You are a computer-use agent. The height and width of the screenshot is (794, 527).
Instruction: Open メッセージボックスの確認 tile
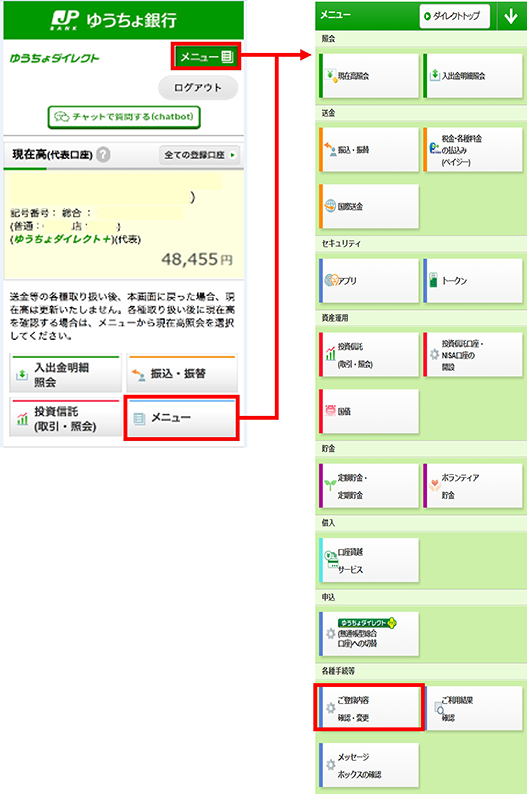[369, 765]
